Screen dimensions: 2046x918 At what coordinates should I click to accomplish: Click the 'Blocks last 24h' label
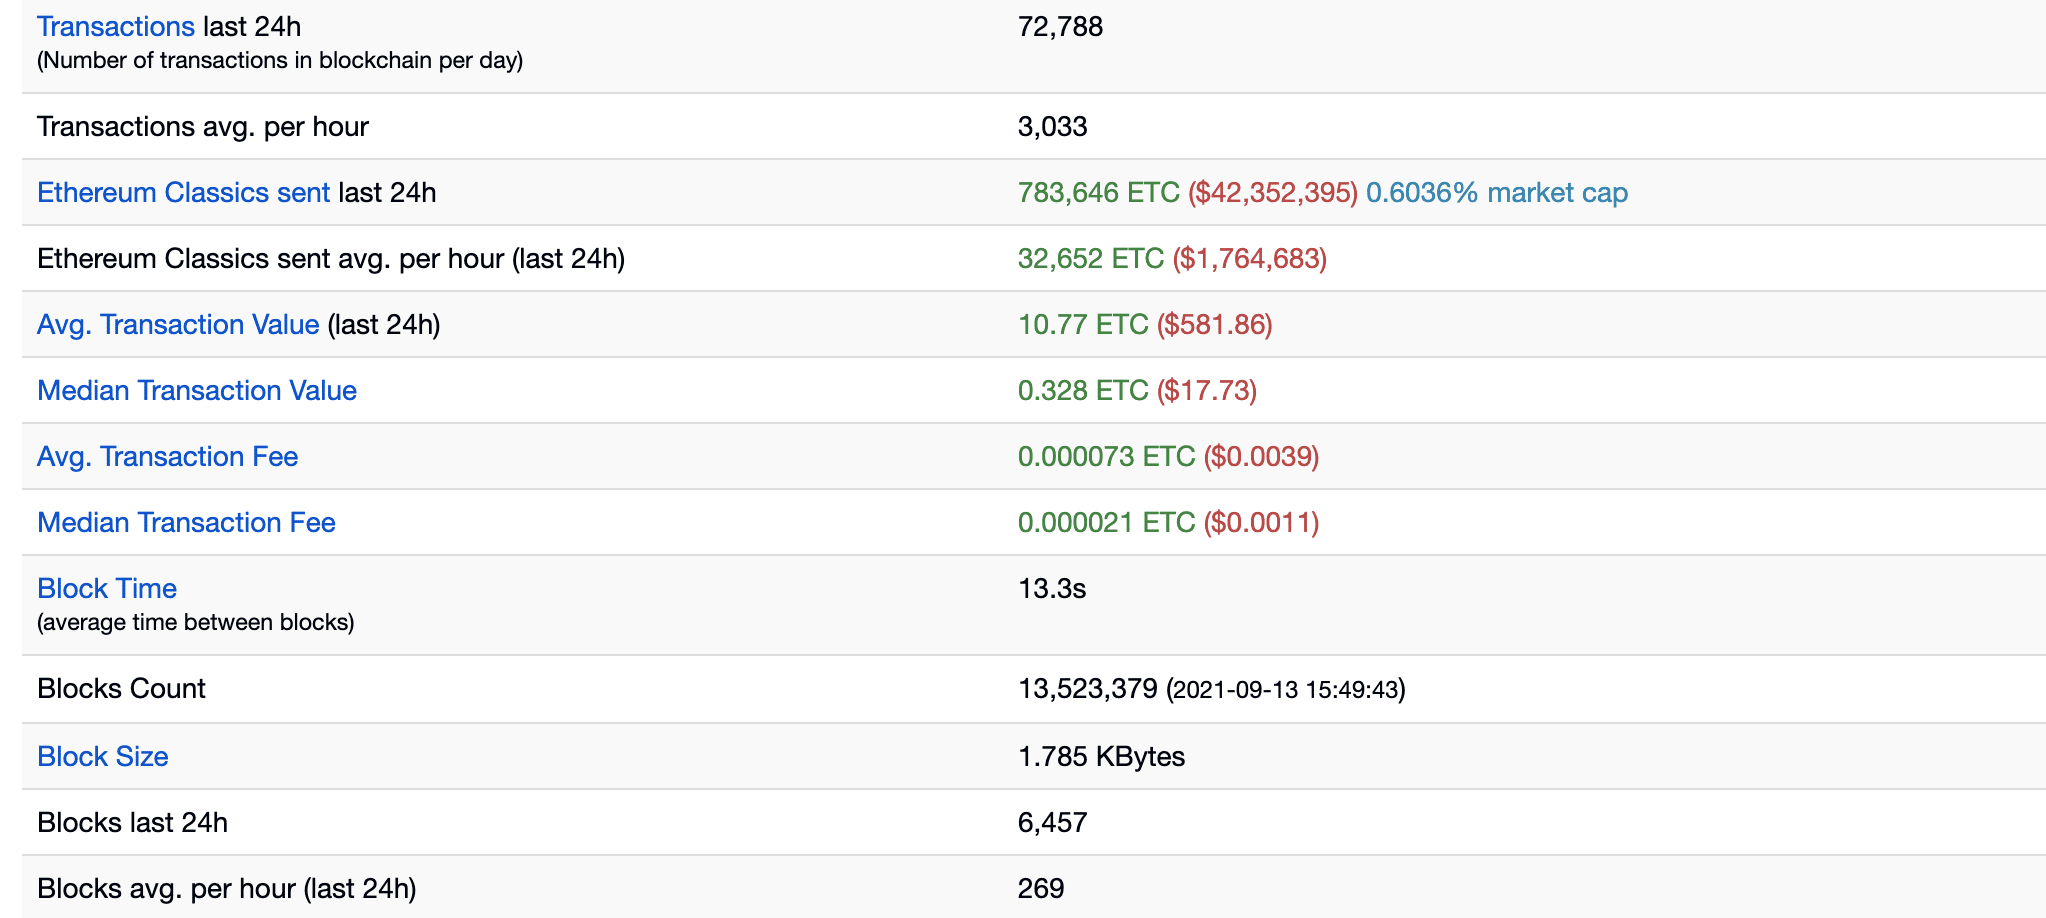[x=132, y=822]
